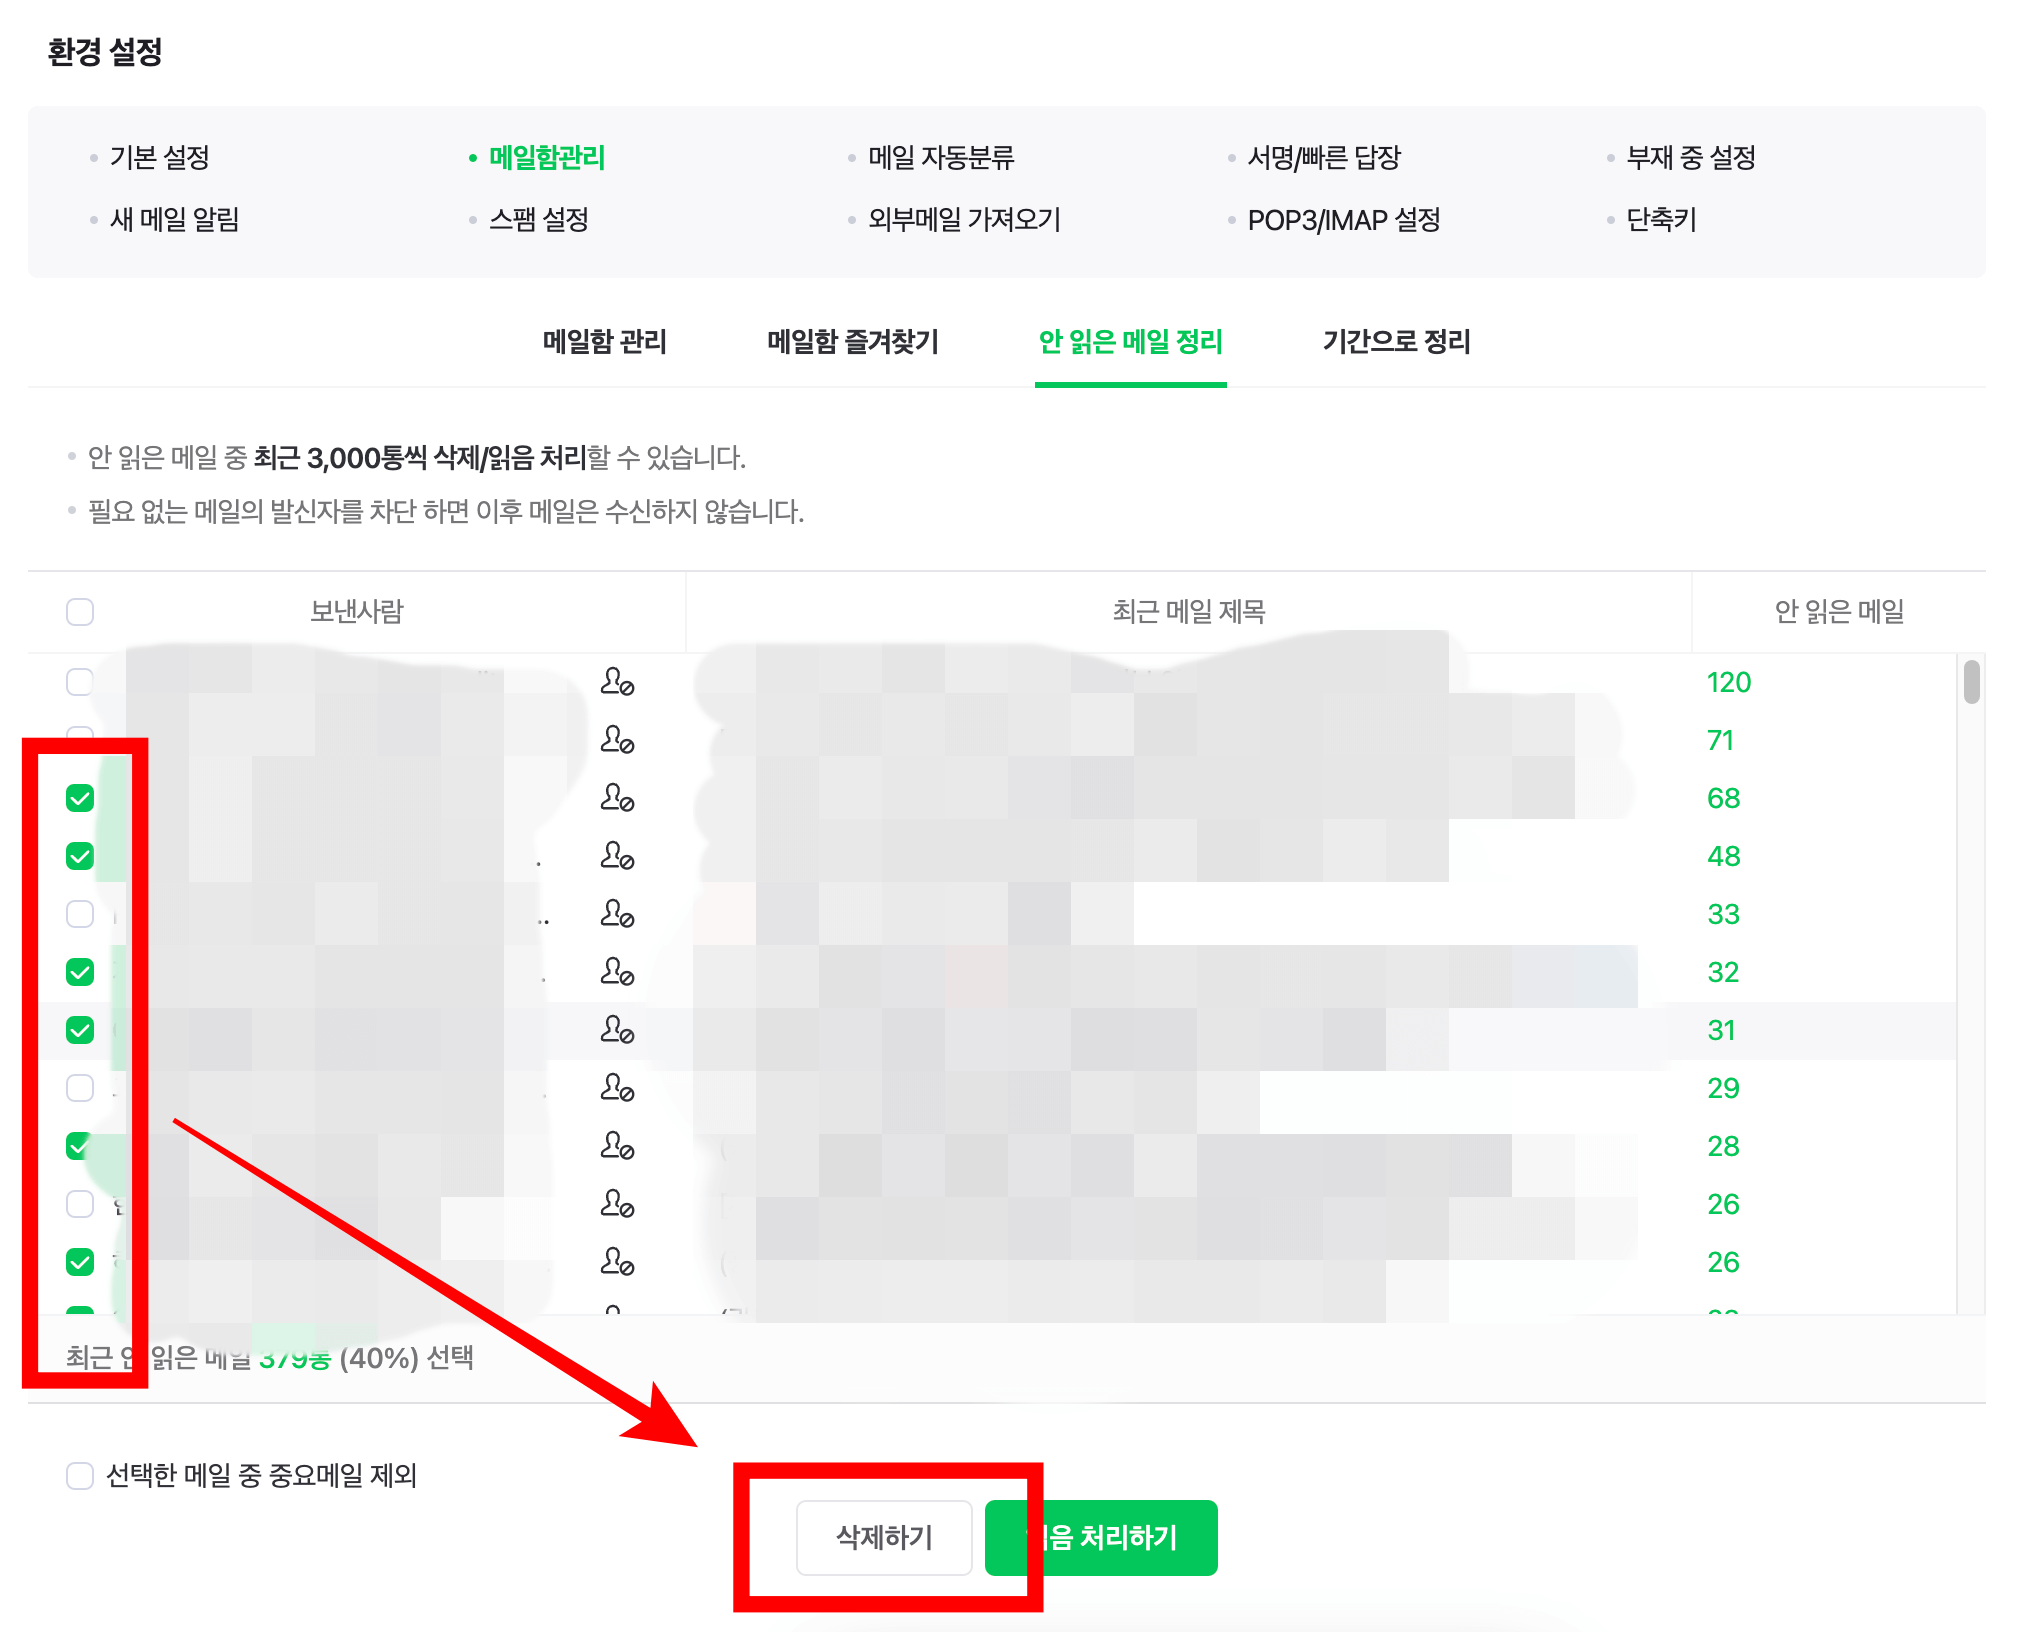Block sender icon in the 31-unread row
Viewport: 2044px width, 1632px height.
617,1030
